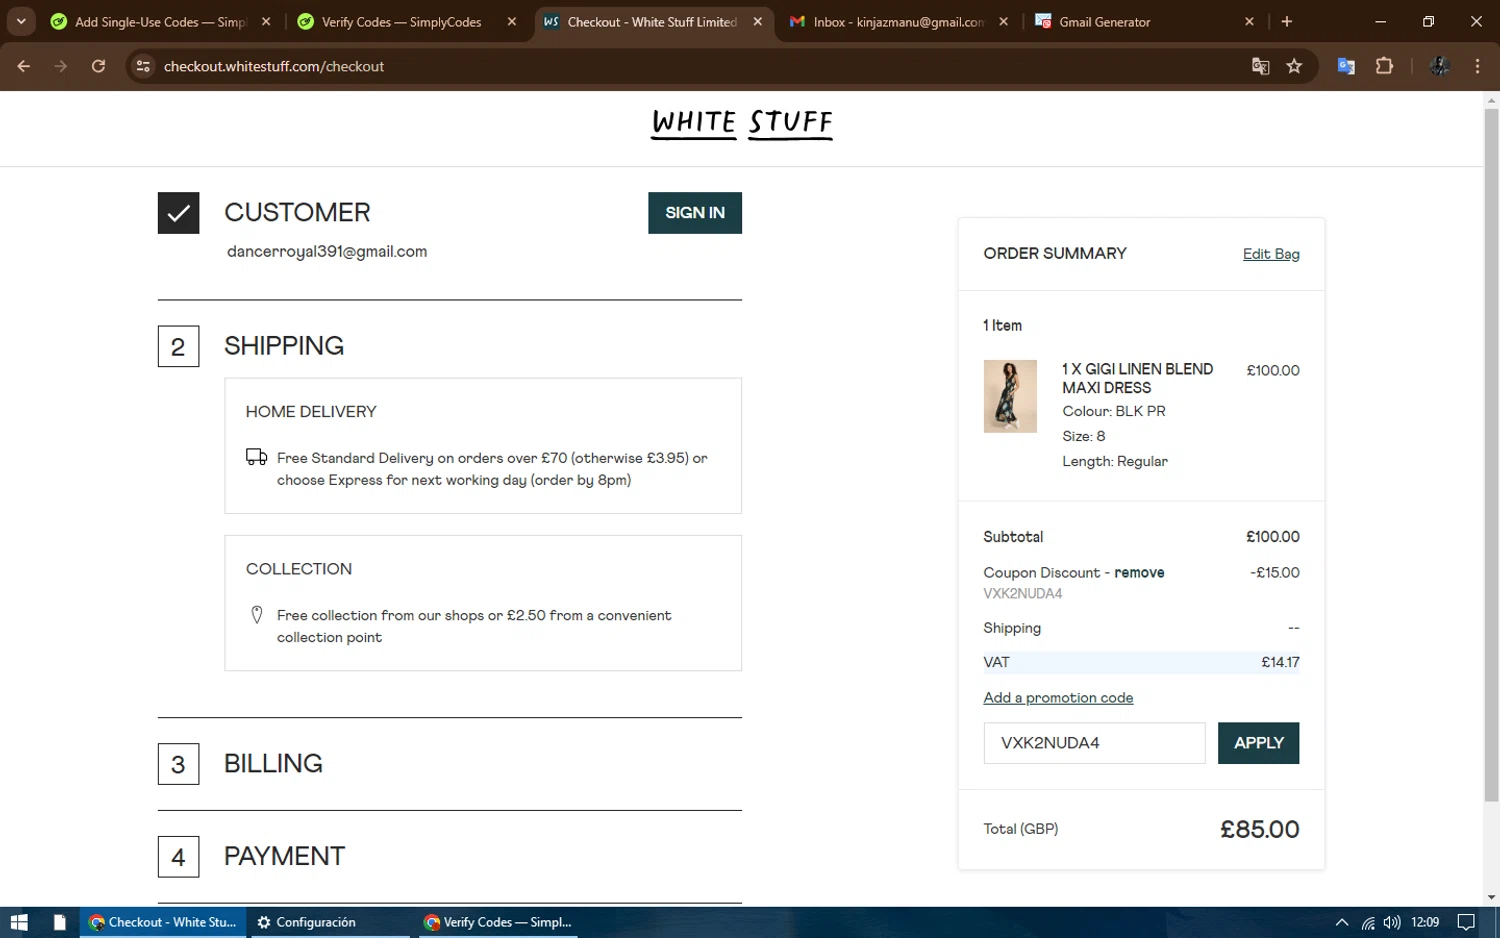
Task: Click the 1 X GIGI LINEN BLEND MAXI DRESS title
Action: point(1138,378)
